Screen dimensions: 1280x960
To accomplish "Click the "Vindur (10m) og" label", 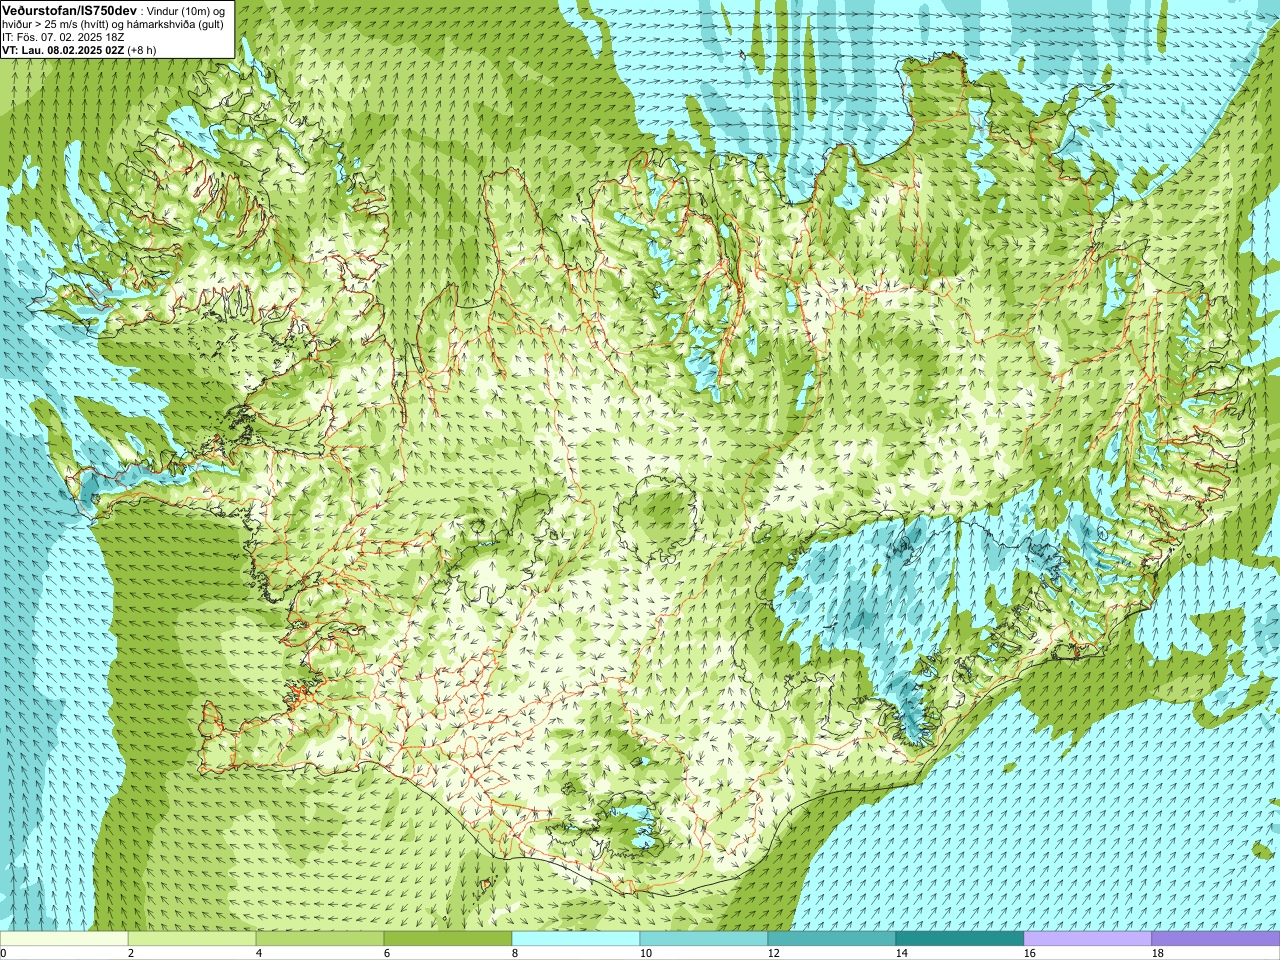I will (186, 10).
